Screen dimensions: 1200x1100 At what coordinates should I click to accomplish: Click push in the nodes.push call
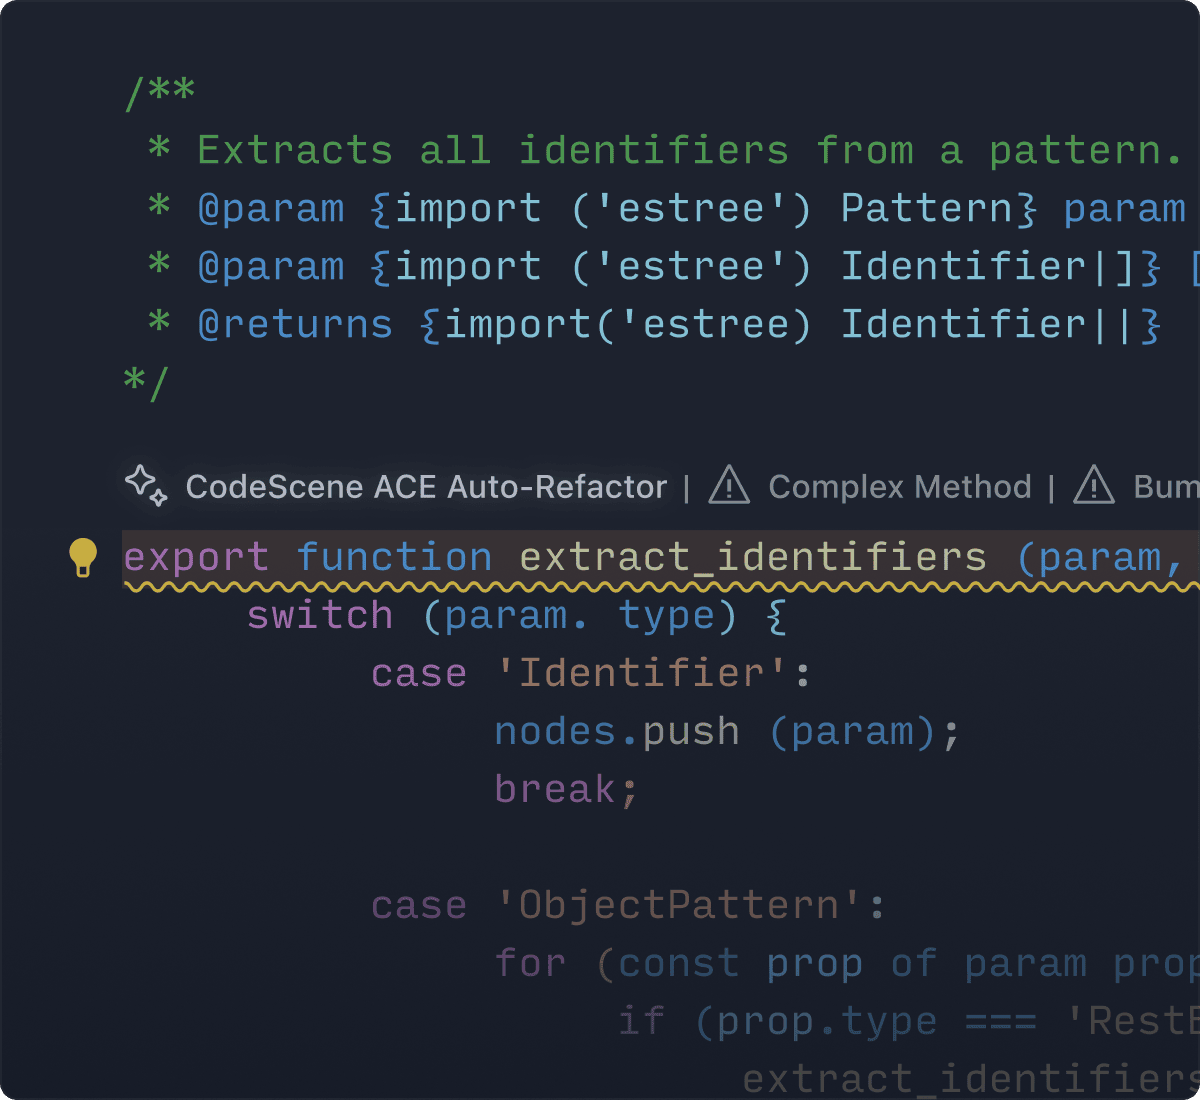click(x=691, y=732)
